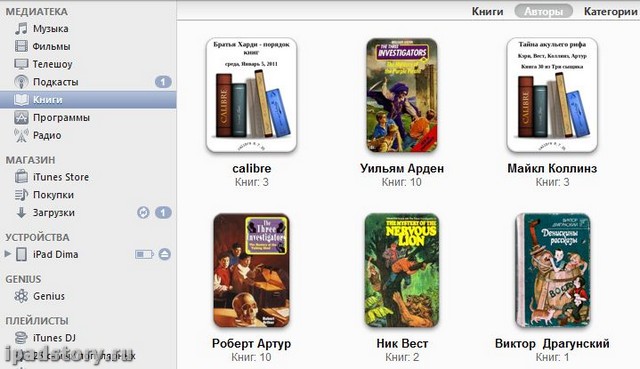Viewport: 640px width, 369px height.
Task: Select the iPad Dima device icon
Action: click(x=21, y=254)
